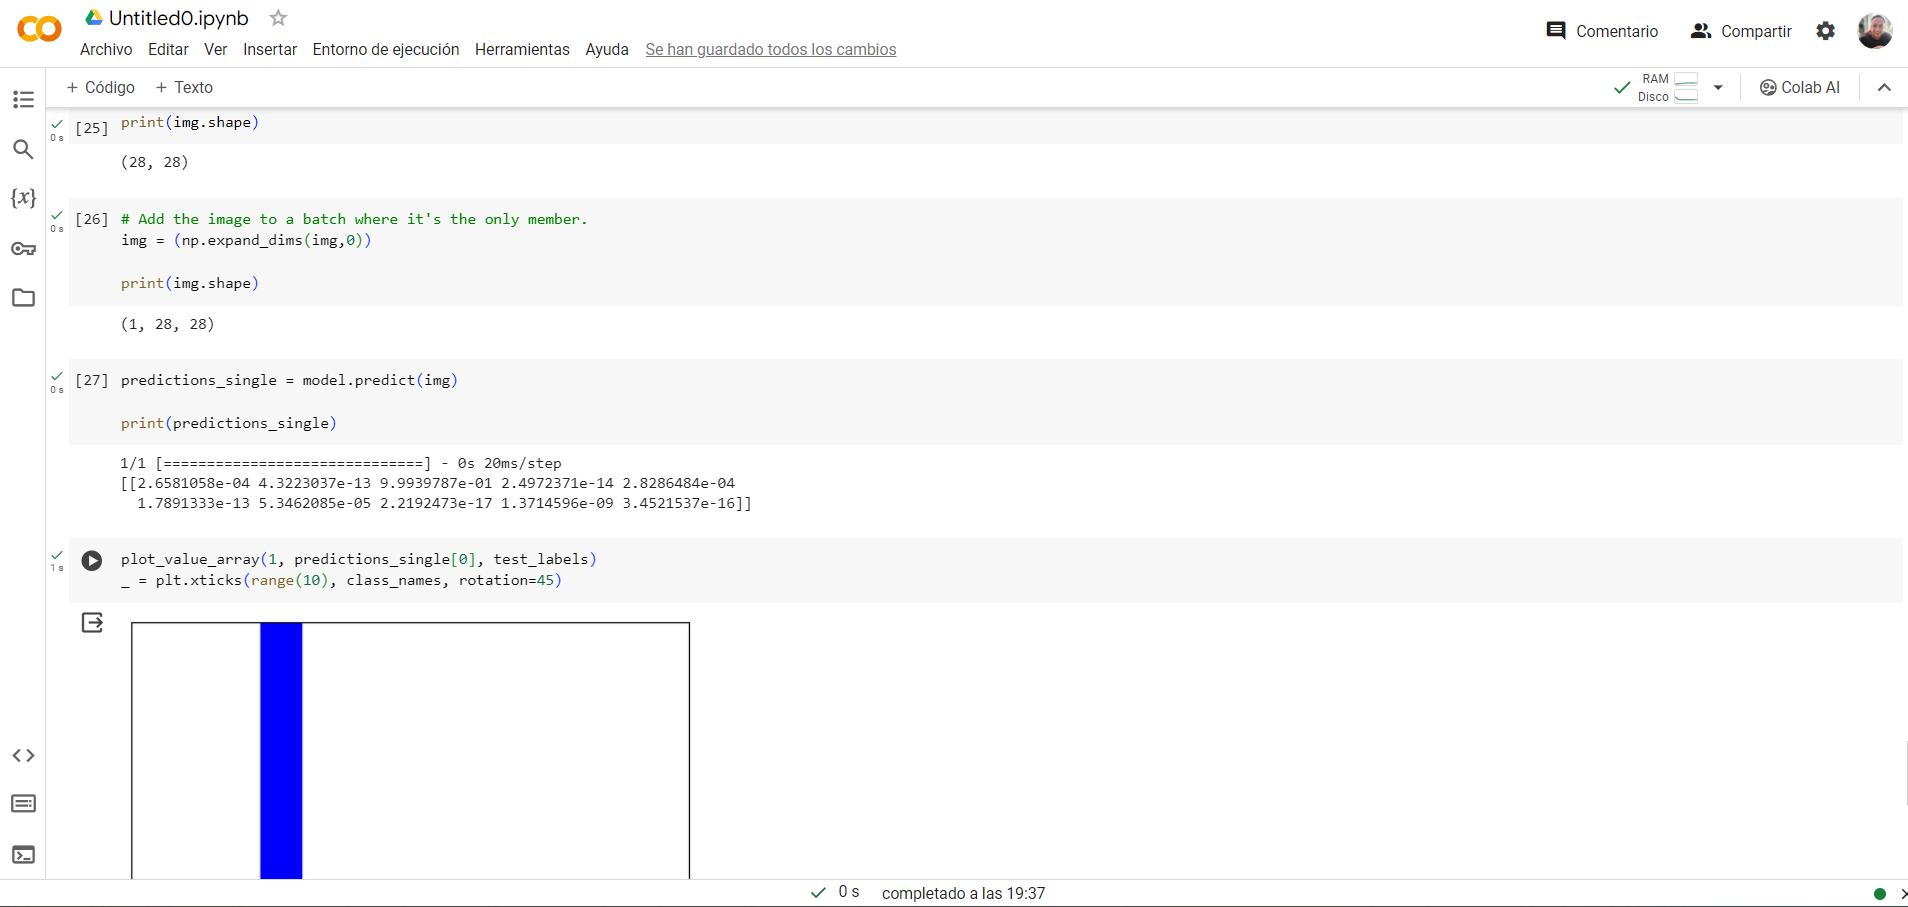Run the plot_value_array cell
The image size is (1908, 907).
[92, 561]
